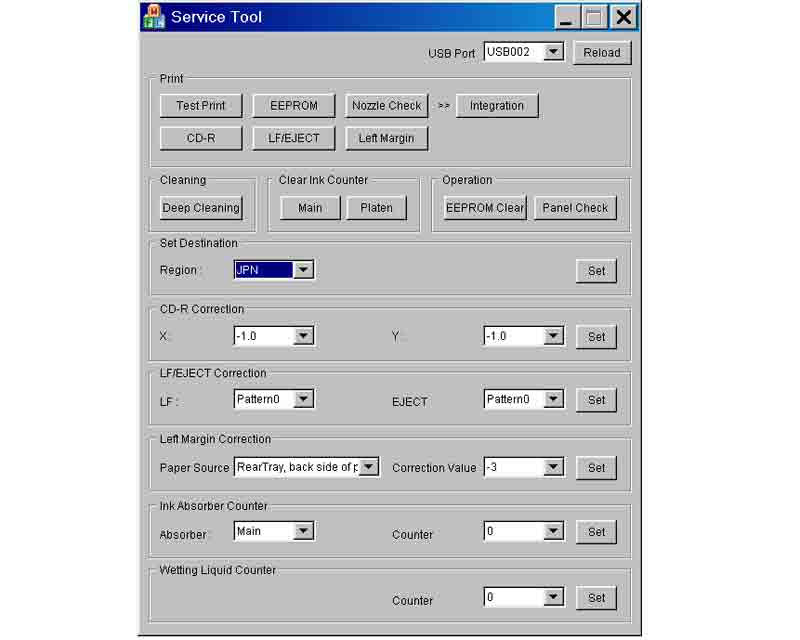The width and height of the screenshot is (800, 640).
Task: Open the Absorber dropdown showing Main
Action: pyautogui.click(x=273, y=531)
